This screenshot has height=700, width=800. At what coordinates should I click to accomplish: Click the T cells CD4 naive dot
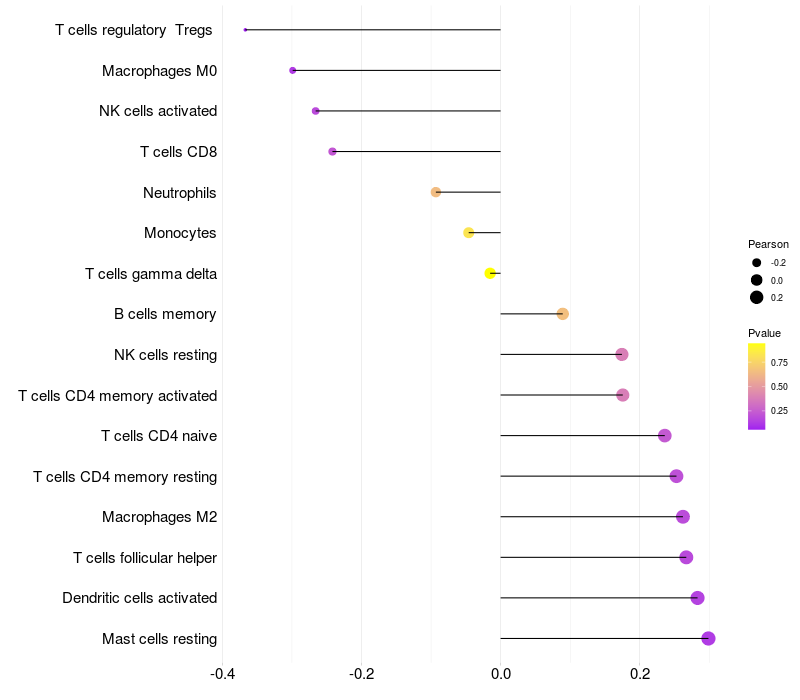[x=664, y=436]
